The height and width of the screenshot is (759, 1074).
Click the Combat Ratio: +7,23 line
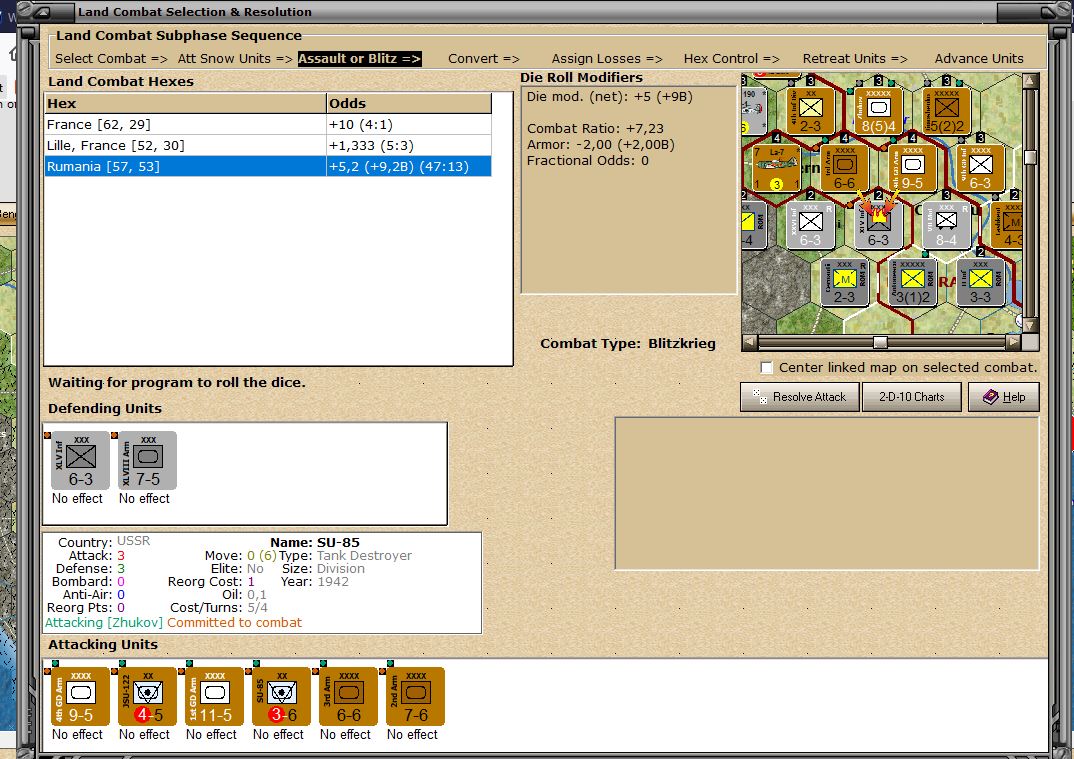click(595, 129)
